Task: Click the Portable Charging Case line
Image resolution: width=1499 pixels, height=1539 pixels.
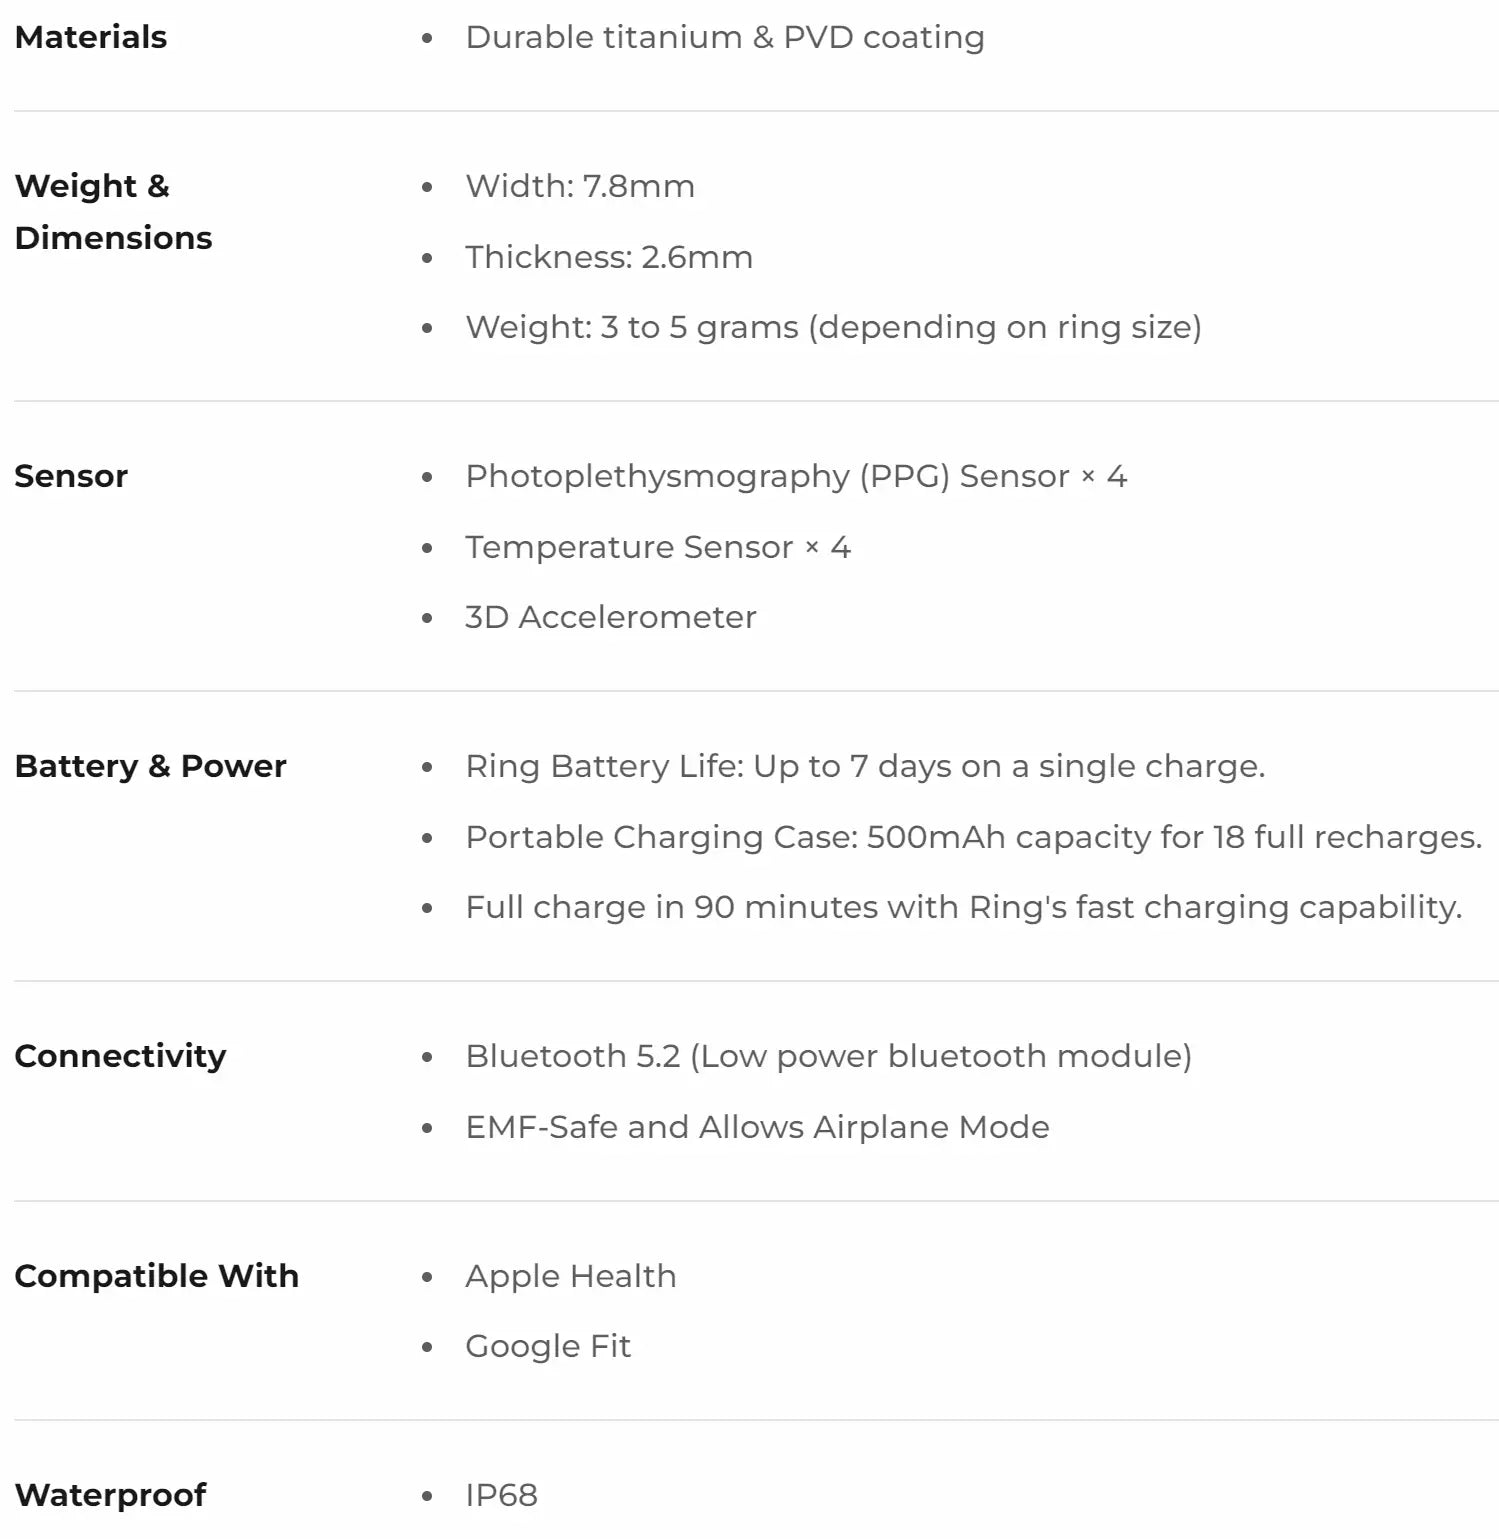Action: (973, 837)
